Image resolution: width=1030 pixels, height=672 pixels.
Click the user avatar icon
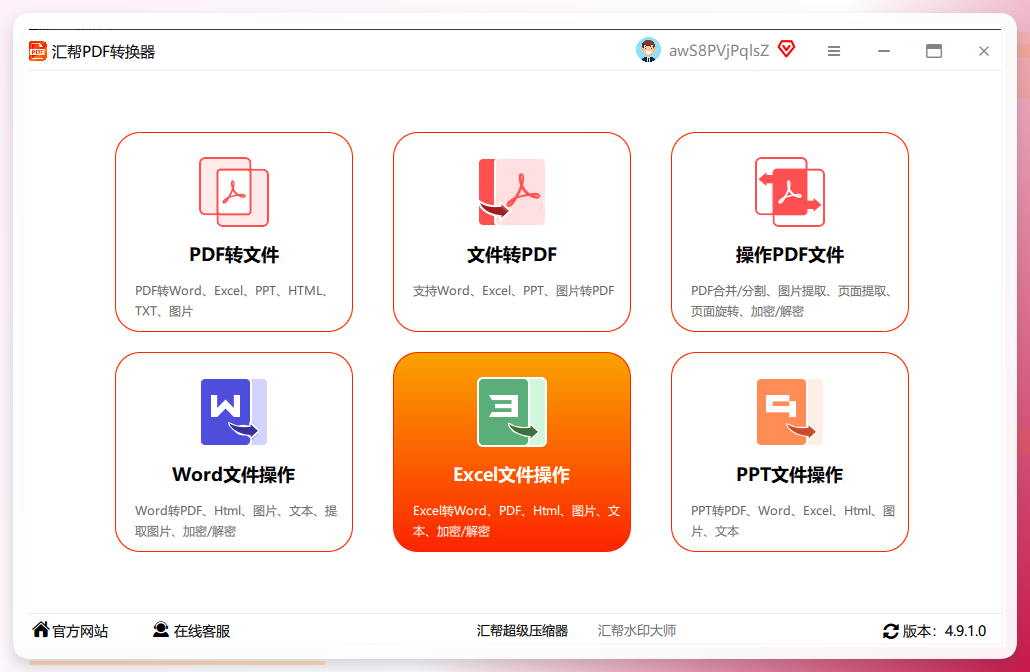[648, 51]
